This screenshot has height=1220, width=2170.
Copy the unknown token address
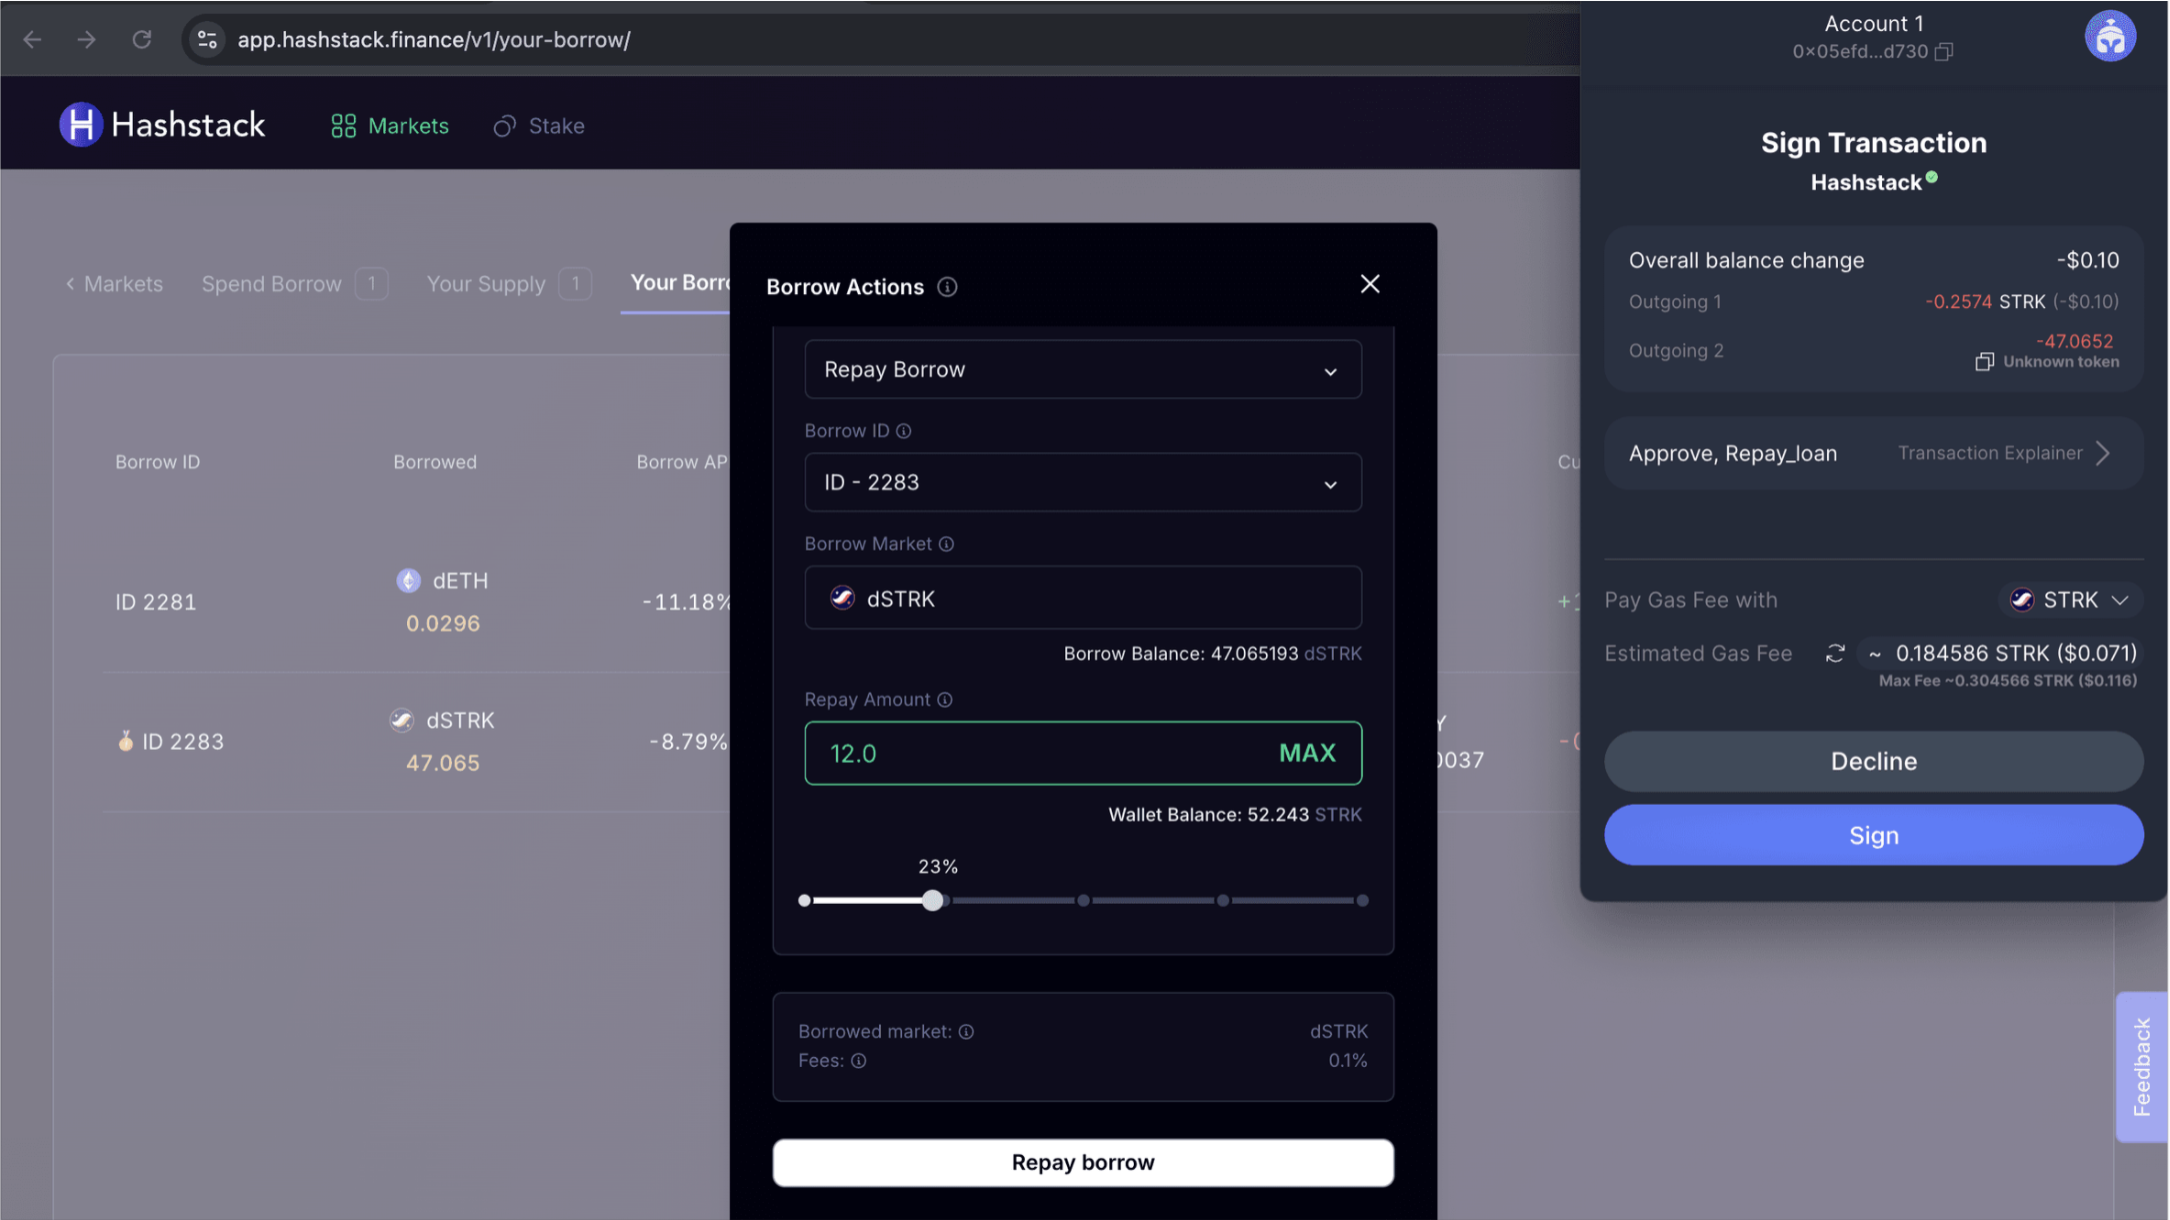(1984, 362)
